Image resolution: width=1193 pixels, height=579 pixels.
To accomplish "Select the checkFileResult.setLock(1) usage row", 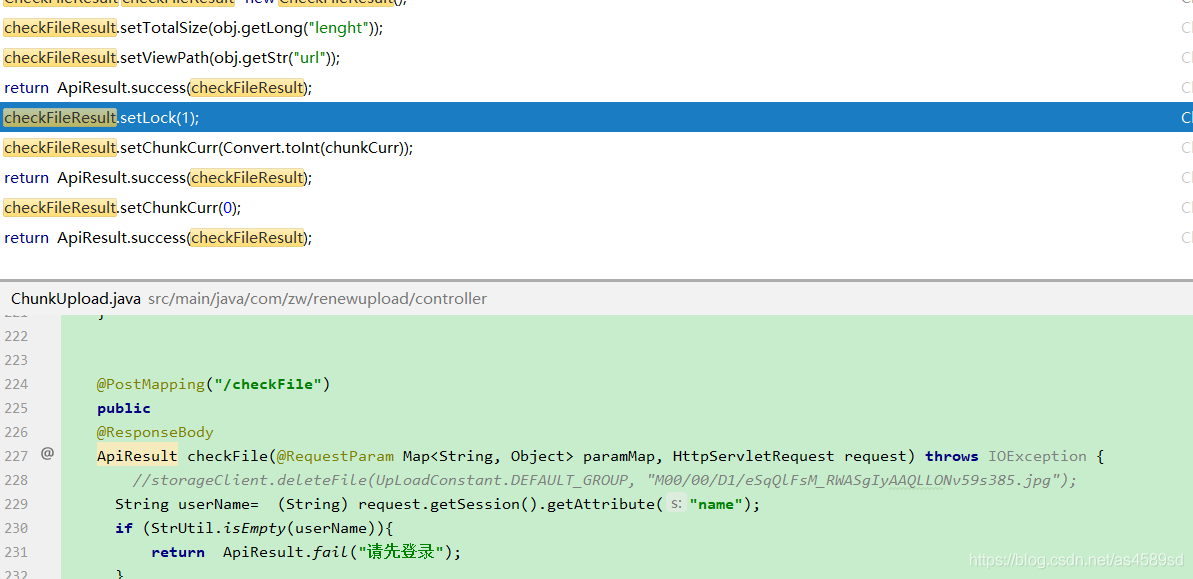I will tap(596, 117).
